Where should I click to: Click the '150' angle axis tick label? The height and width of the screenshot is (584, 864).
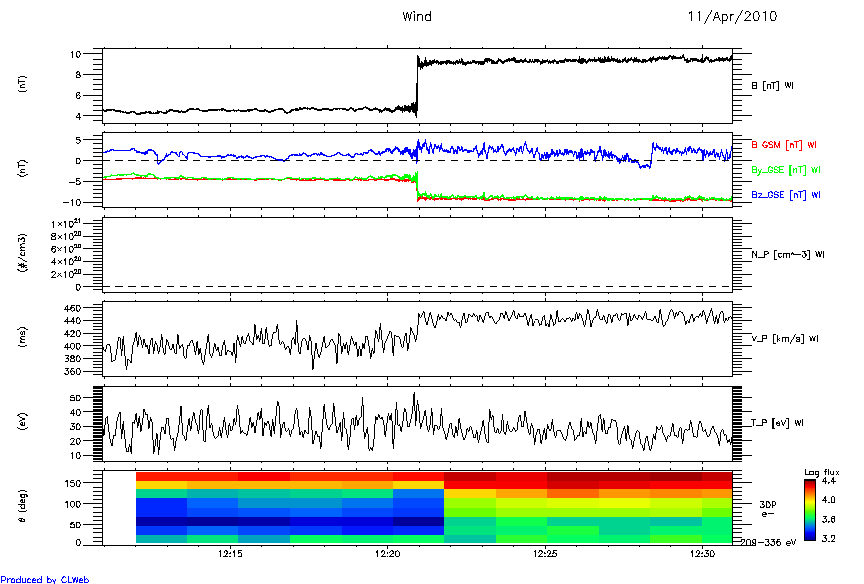point(73,483)
